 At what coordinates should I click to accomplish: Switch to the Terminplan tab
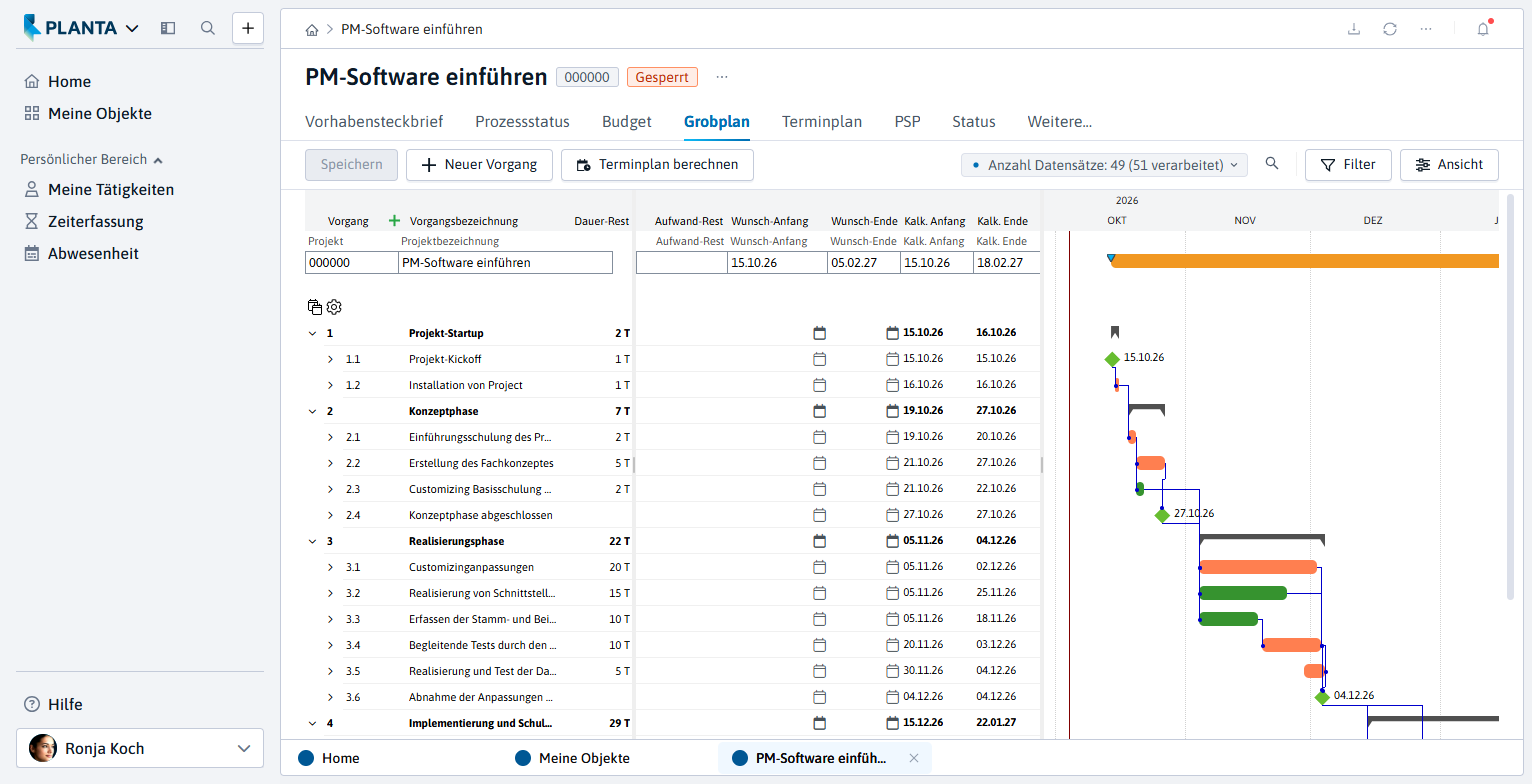point(822,122)
